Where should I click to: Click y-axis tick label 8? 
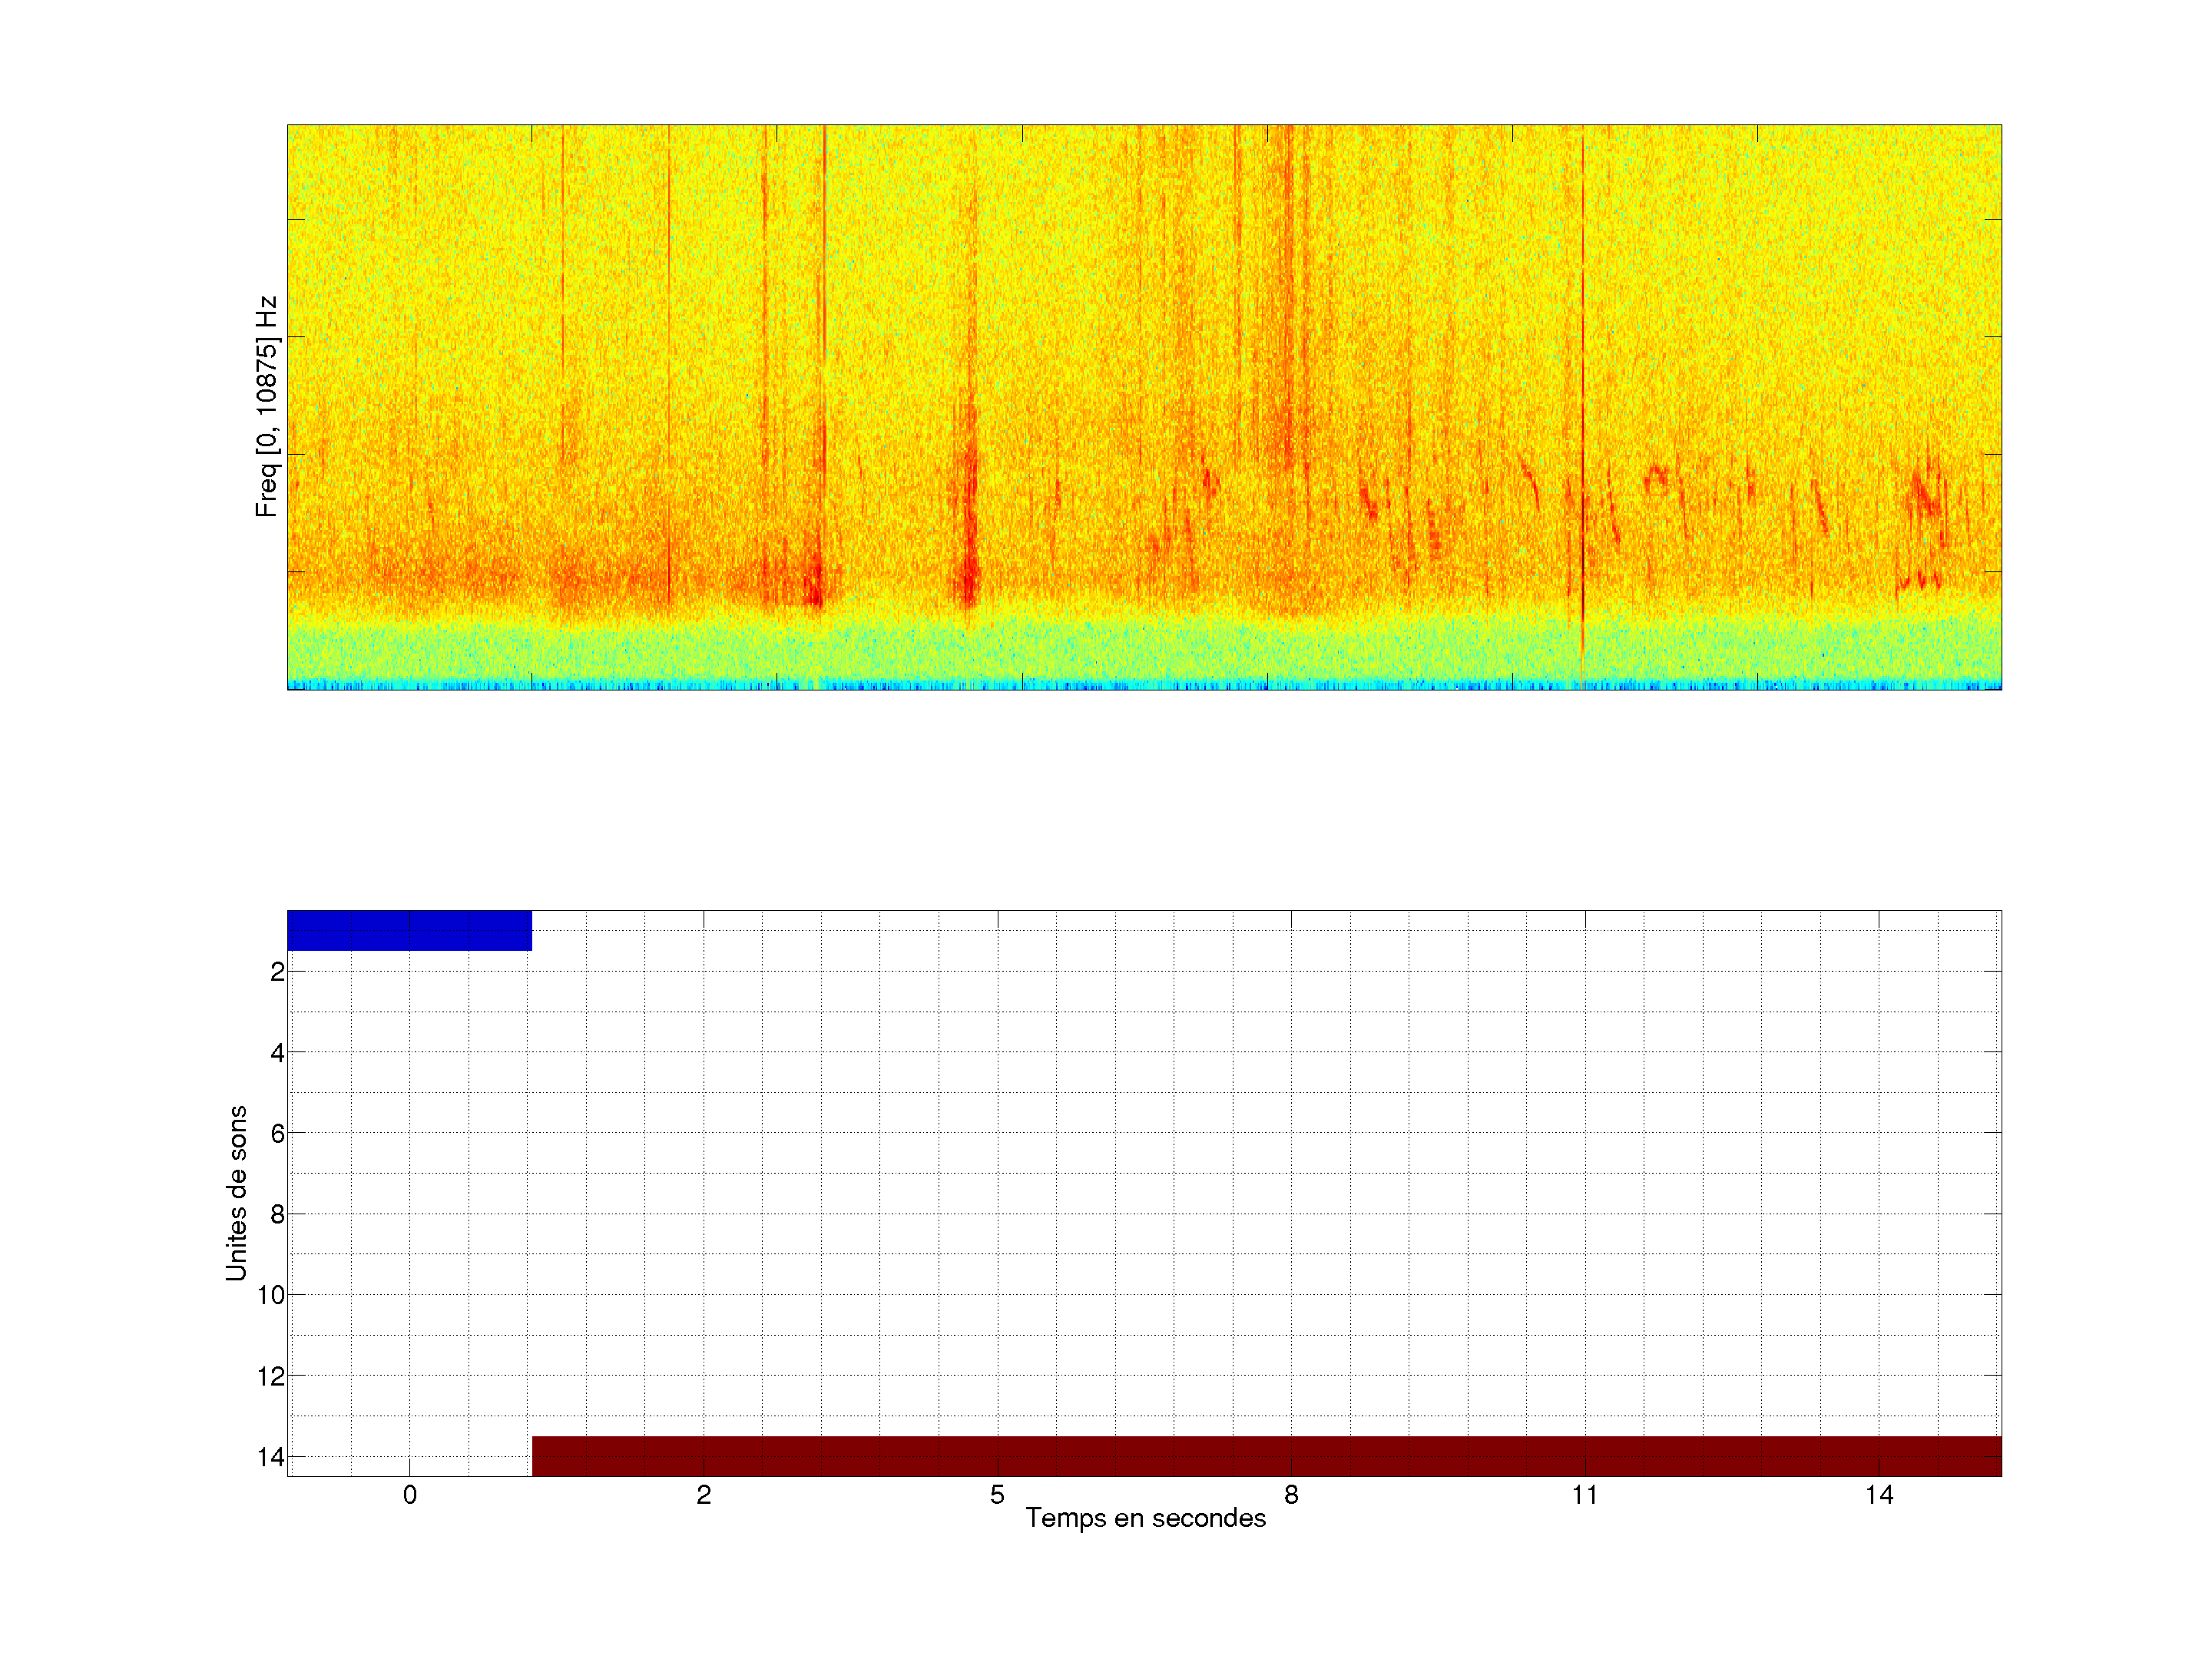[277, 1214]
